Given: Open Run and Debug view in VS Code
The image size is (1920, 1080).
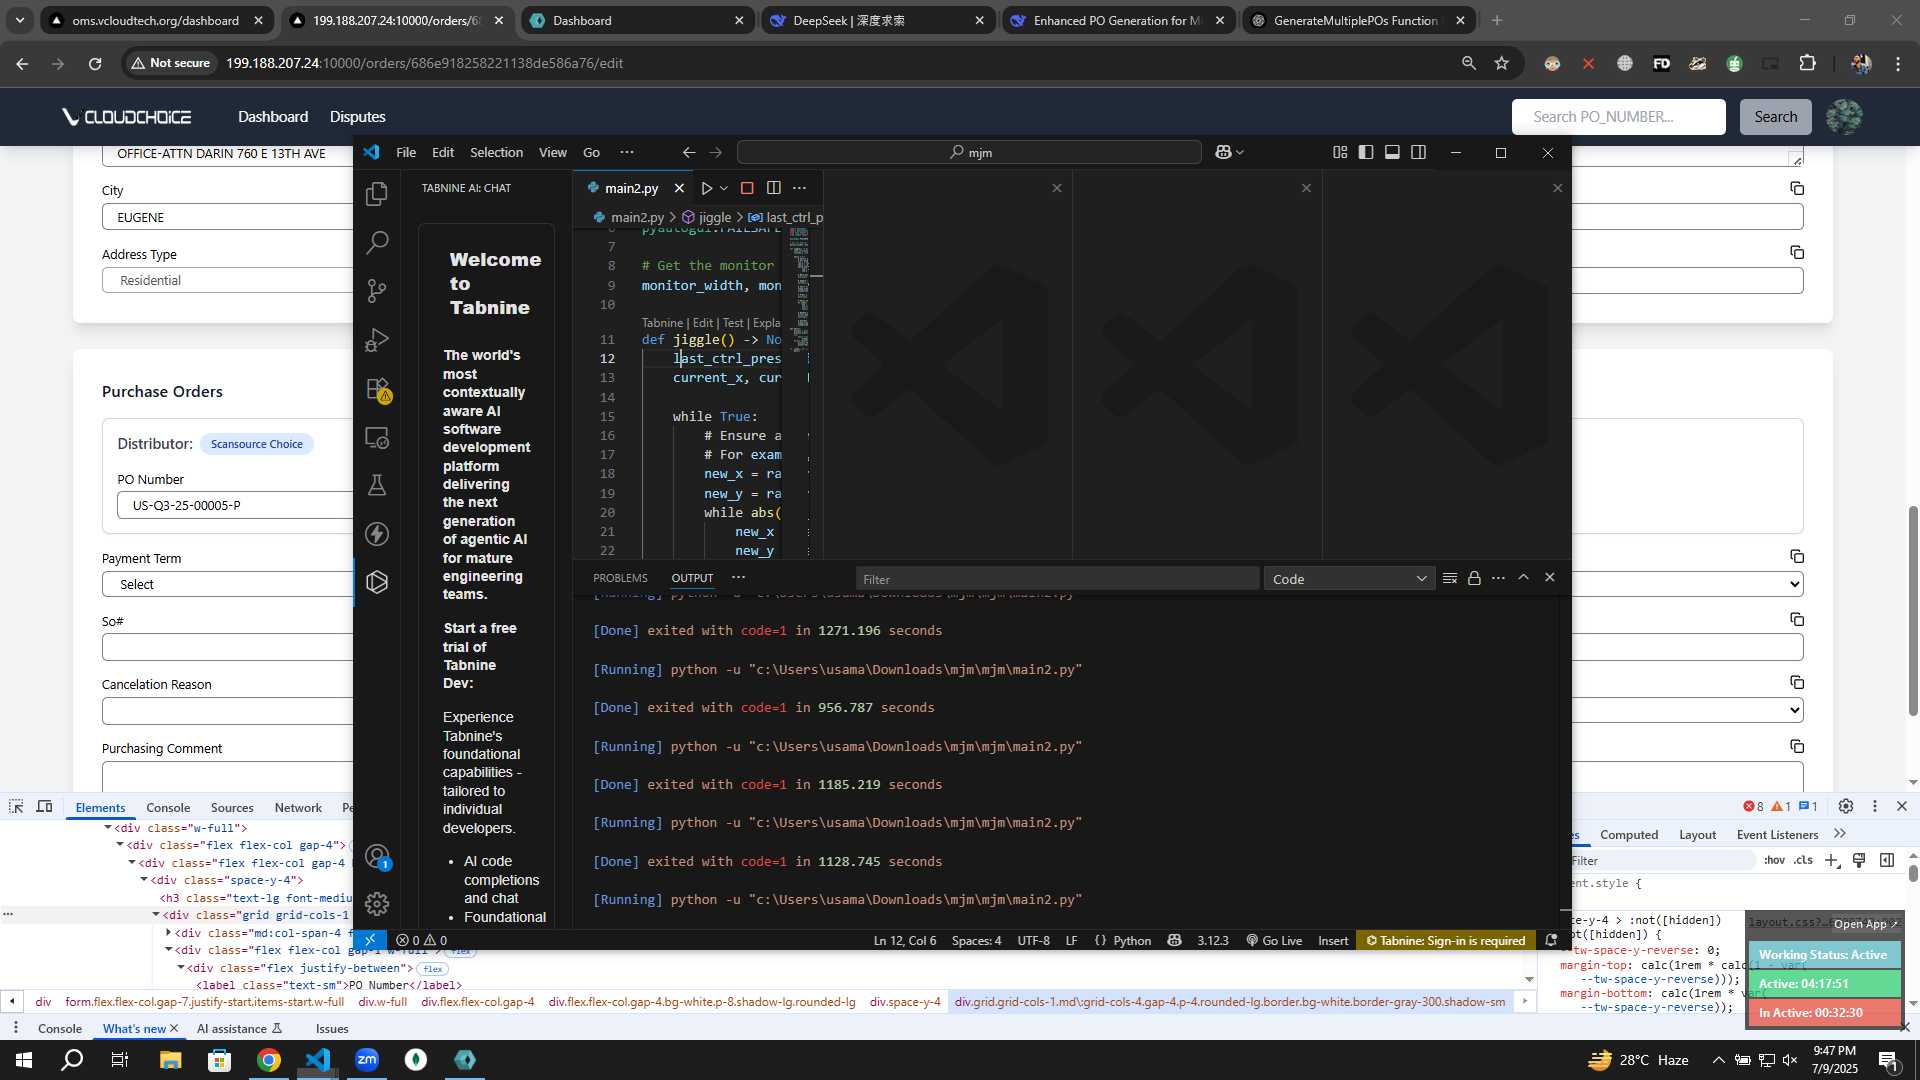Looking at the screenshot, I should pyautogui.click(x=377, y=340).
